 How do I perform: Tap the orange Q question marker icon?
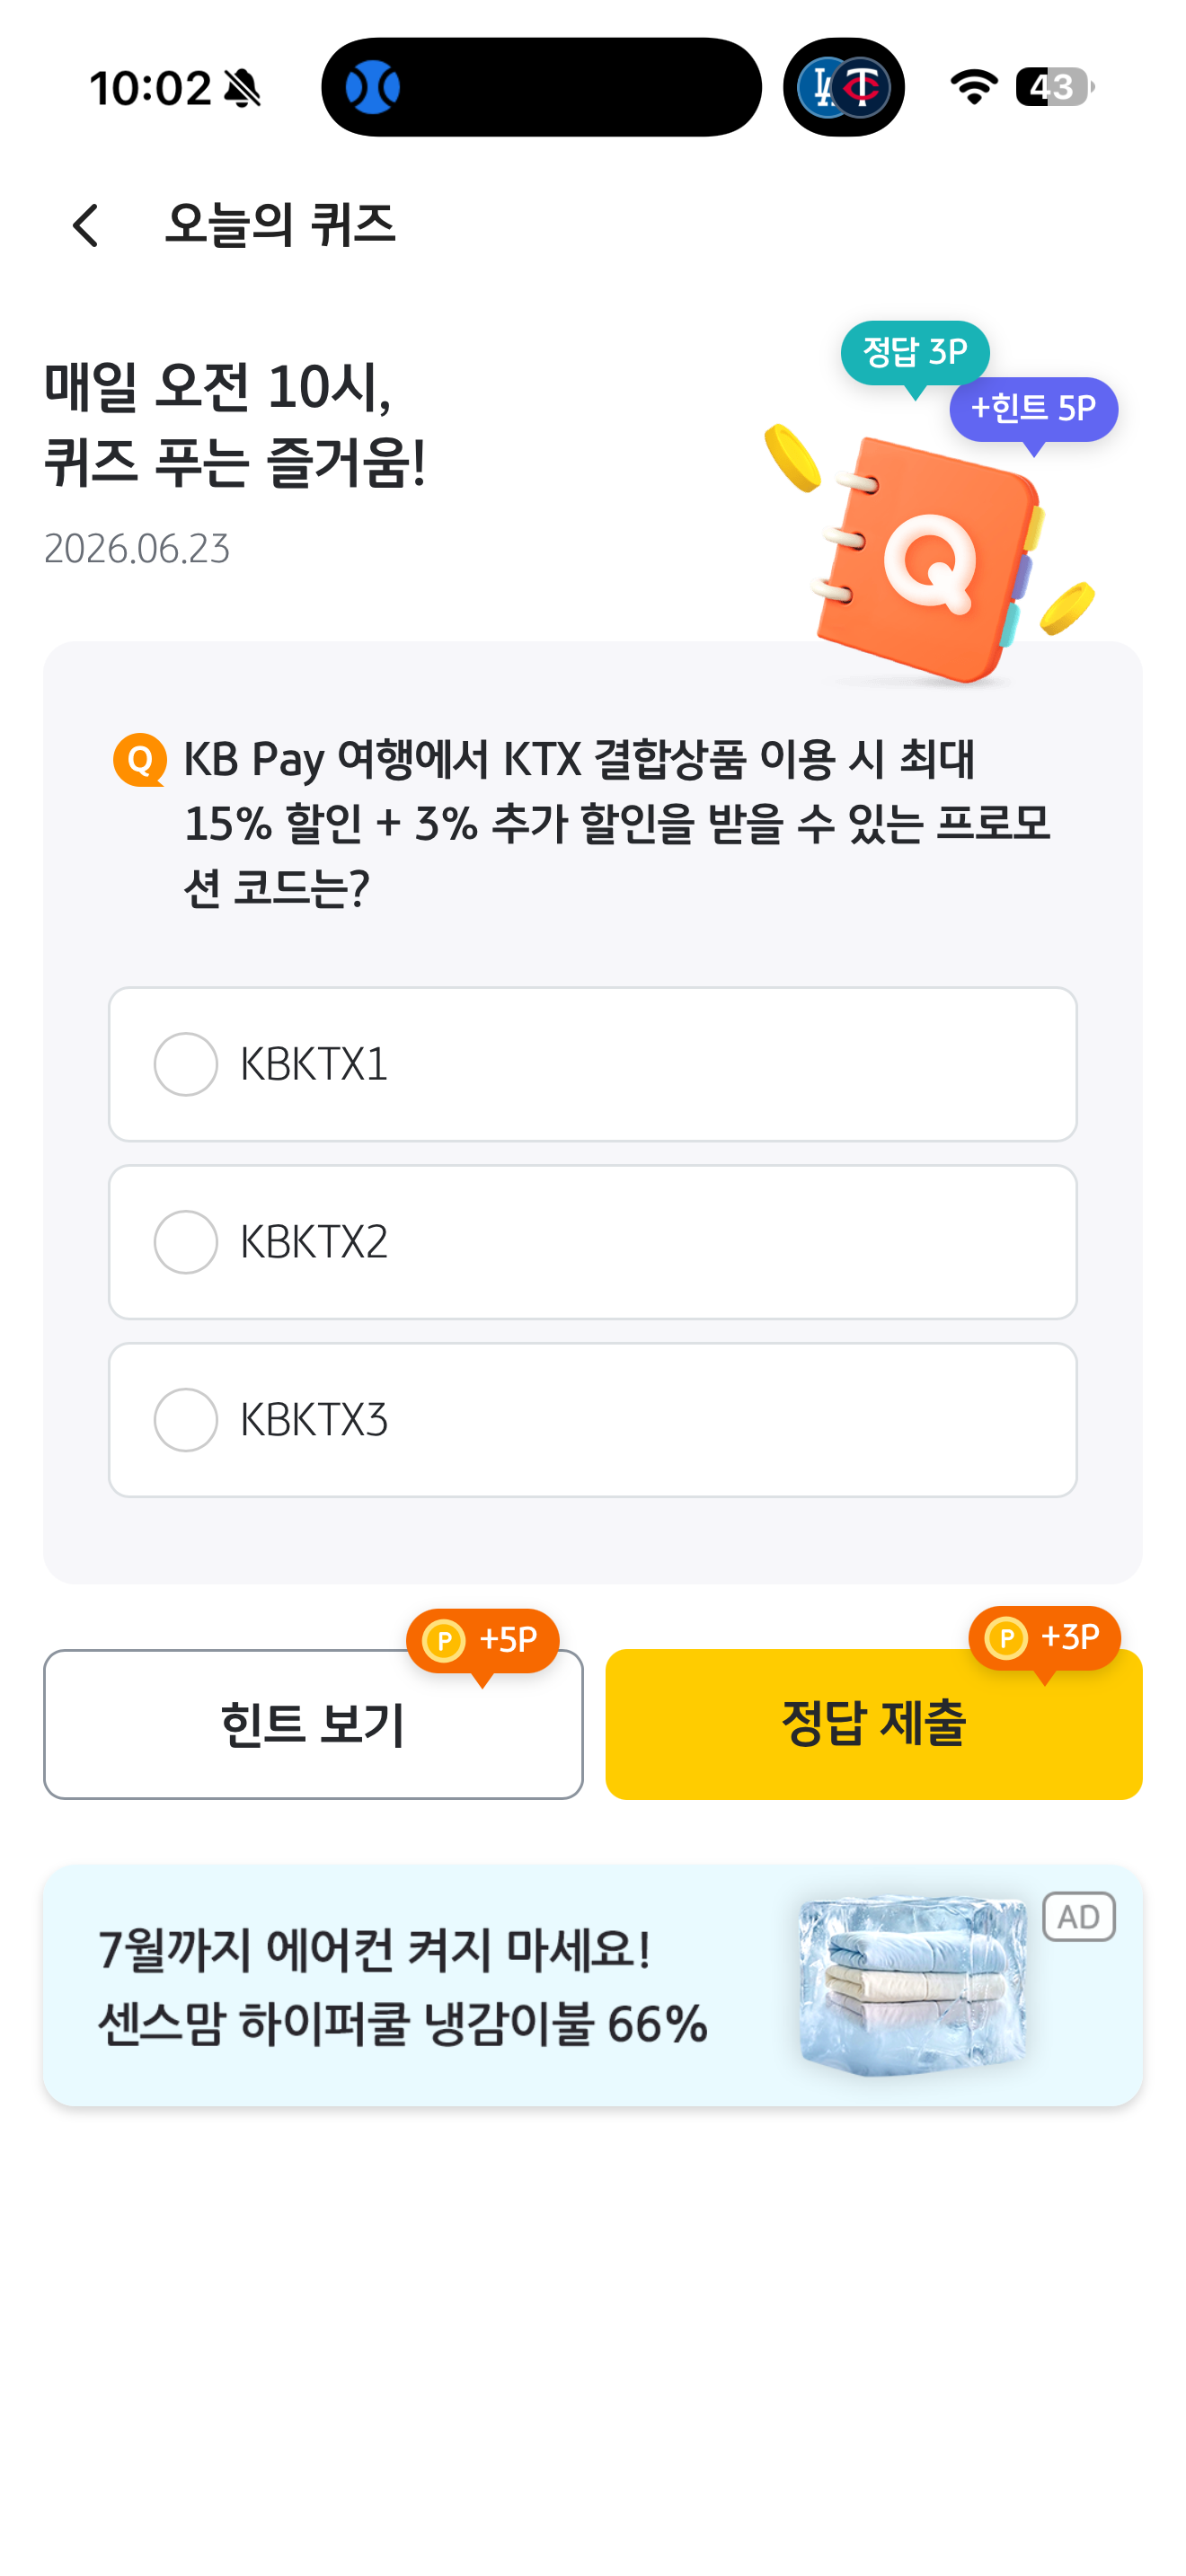point(140,760)
